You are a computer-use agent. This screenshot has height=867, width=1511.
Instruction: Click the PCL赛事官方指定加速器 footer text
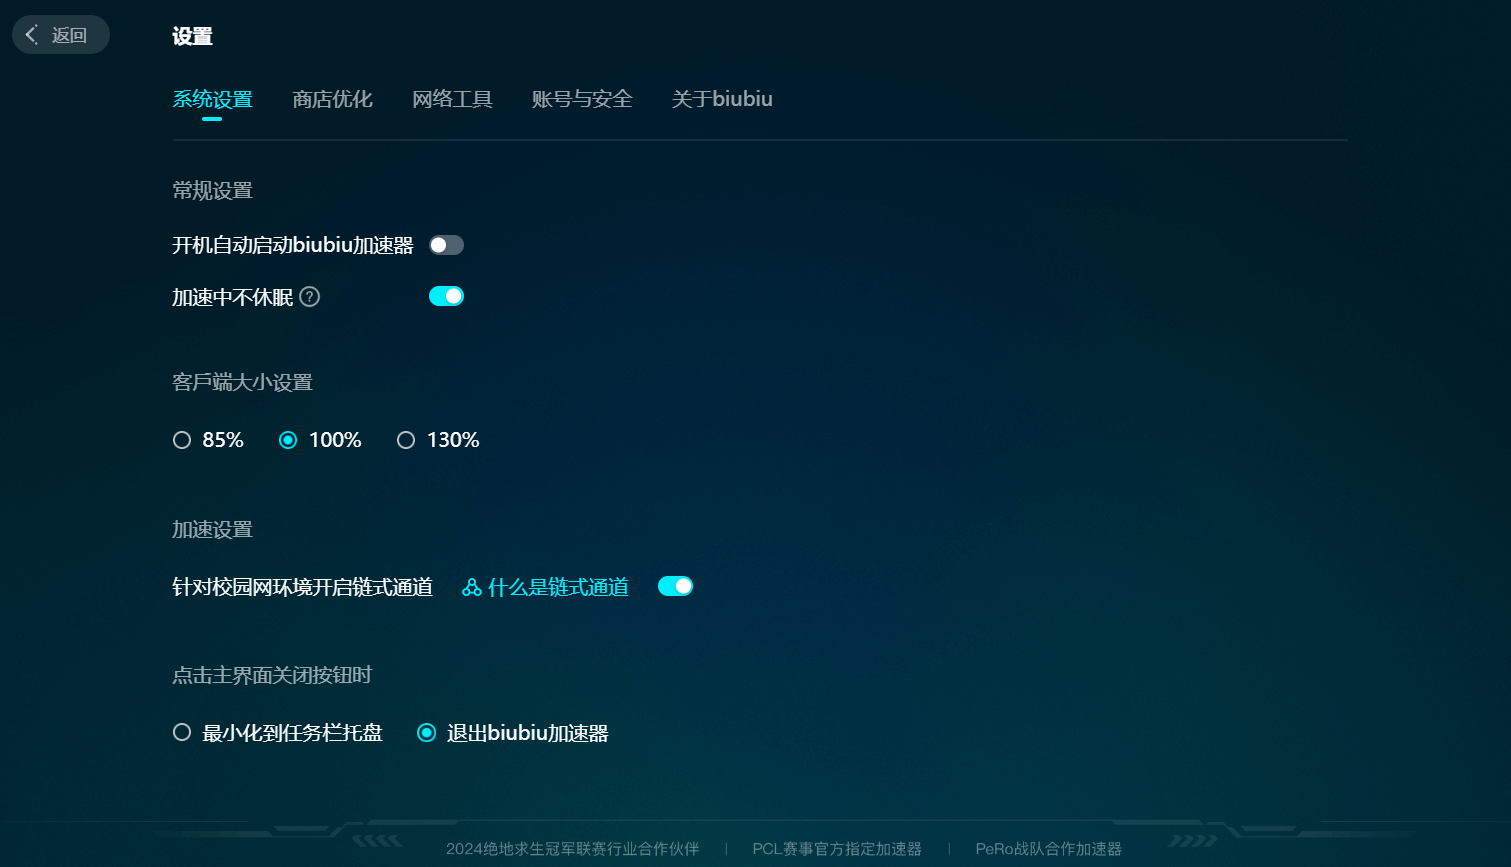pos(837,849)
